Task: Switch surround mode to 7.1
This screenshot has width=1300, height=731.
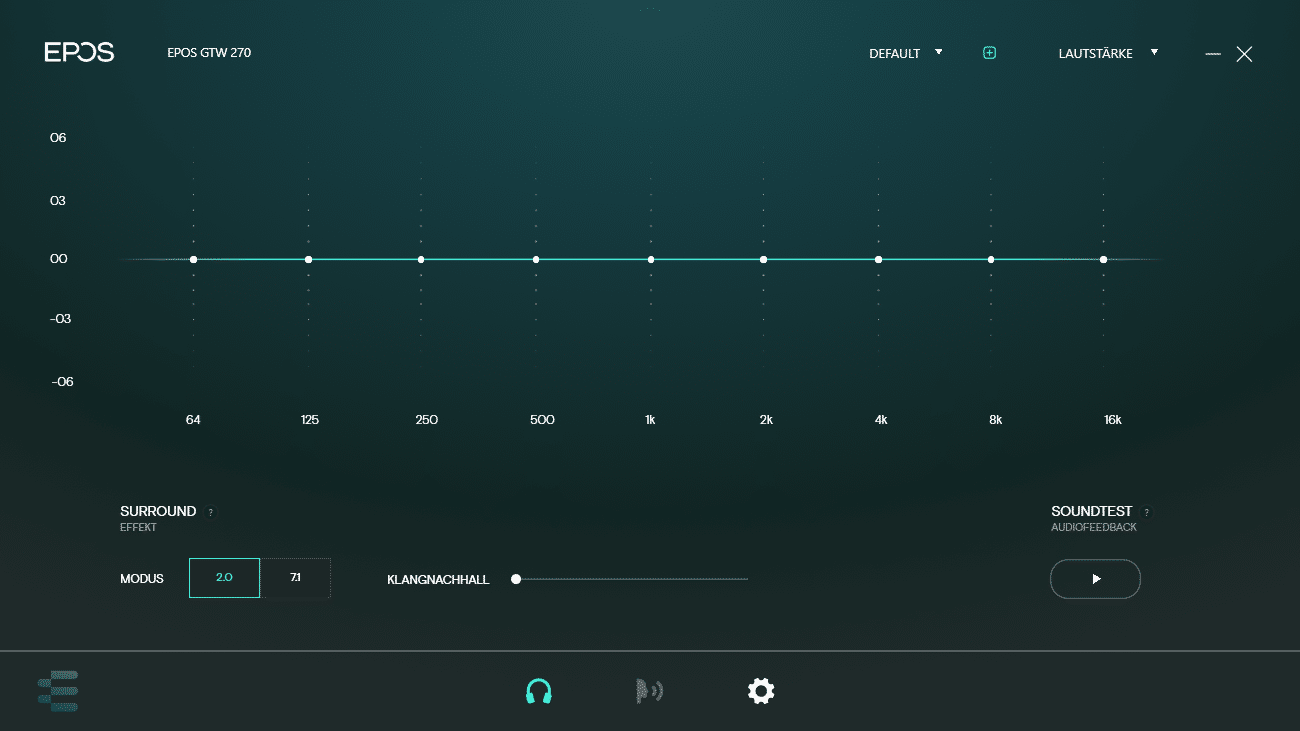Action: tap(295, 578)
